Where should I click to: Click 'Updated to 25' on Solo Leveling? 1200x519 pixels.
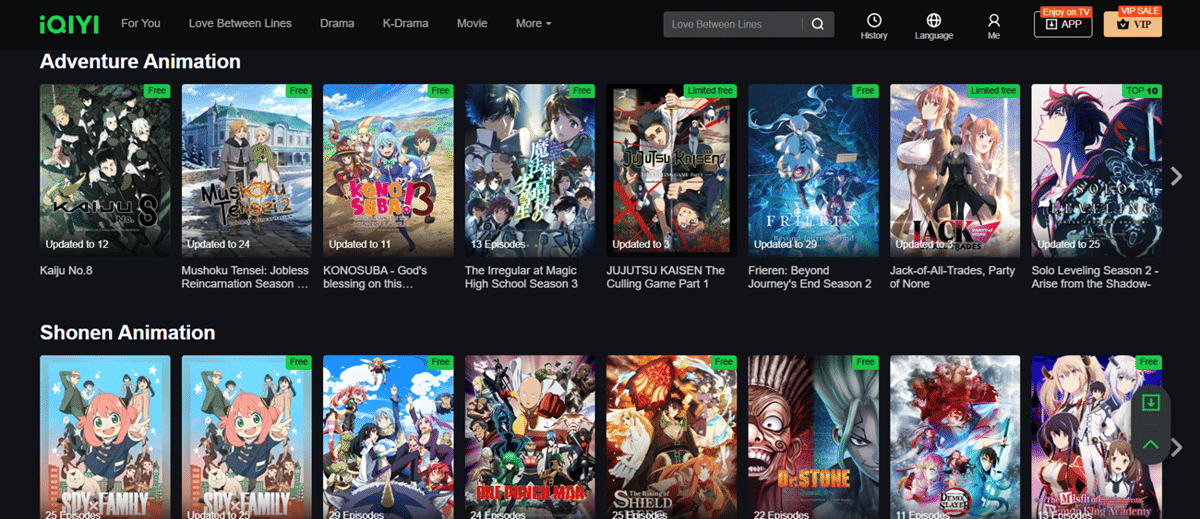pyautogui.click(x=1068, y=244)
